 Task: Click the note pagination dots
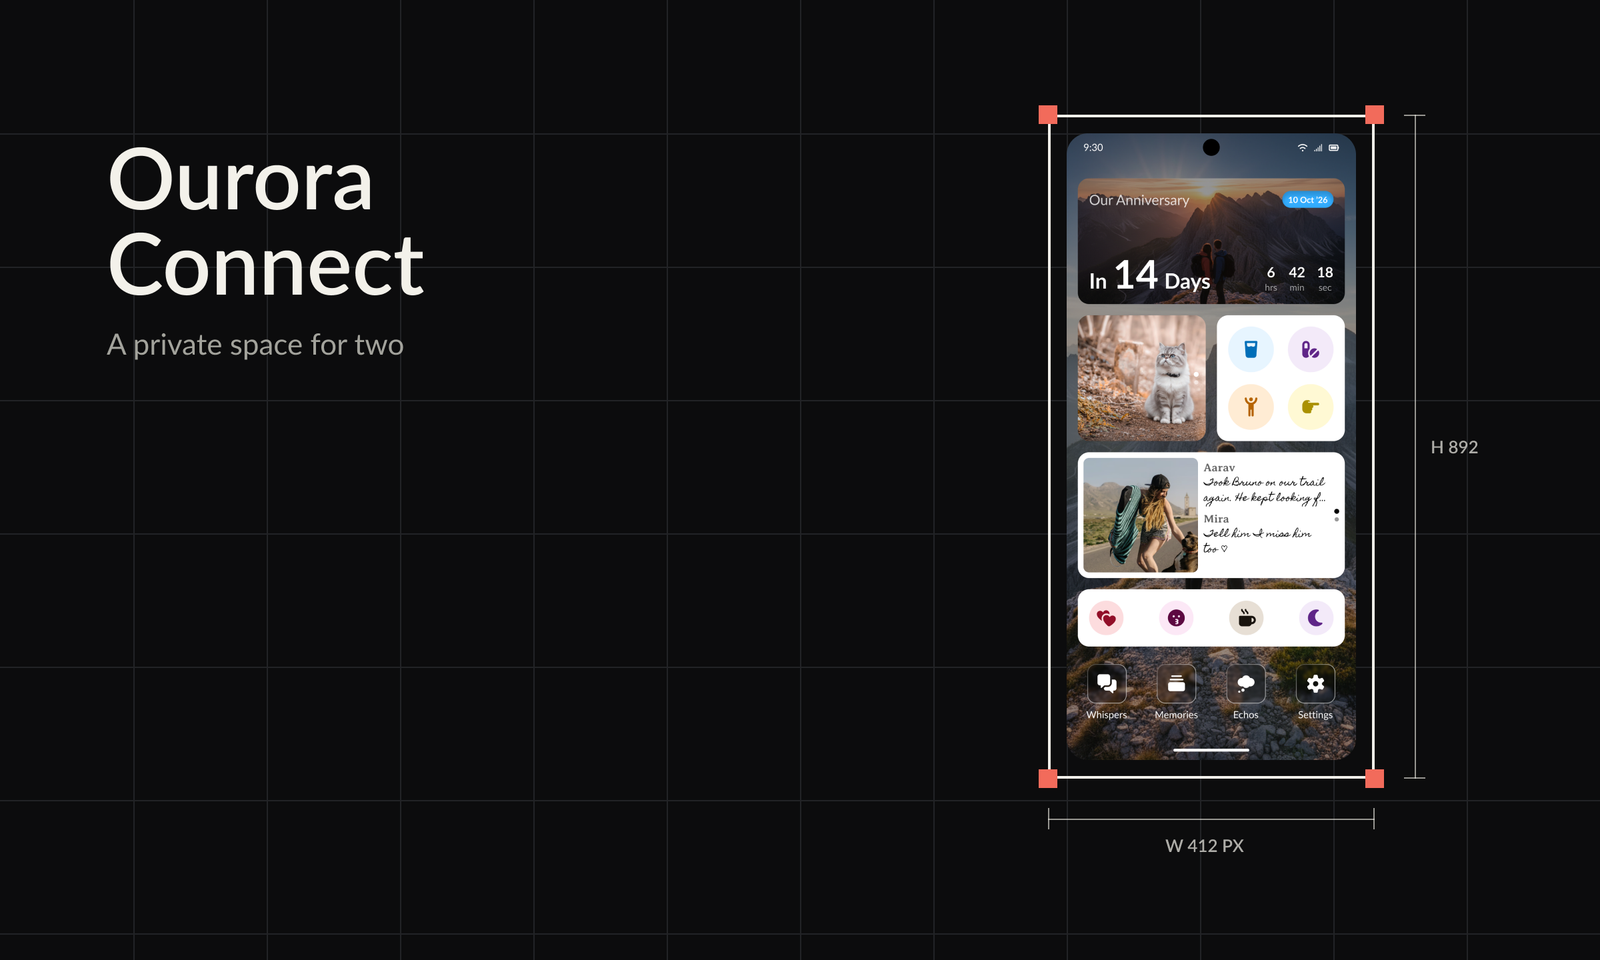[x=1336, y=515]
